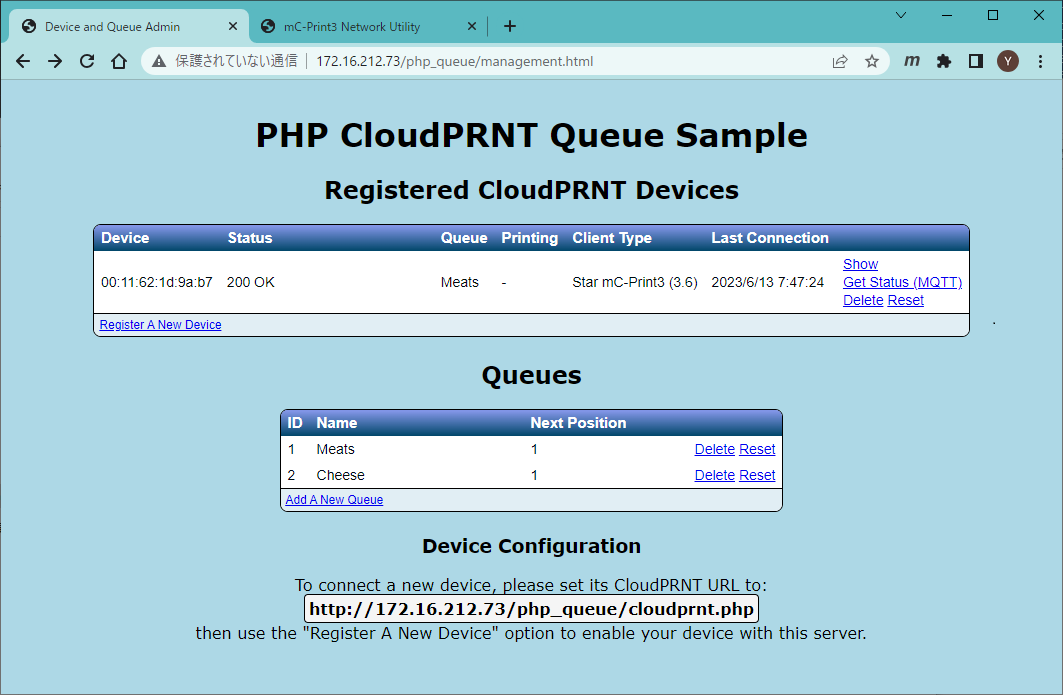Click Register A New Device link
The width and height of the screenshot is (1063, 695).
(x=161, y=325)
